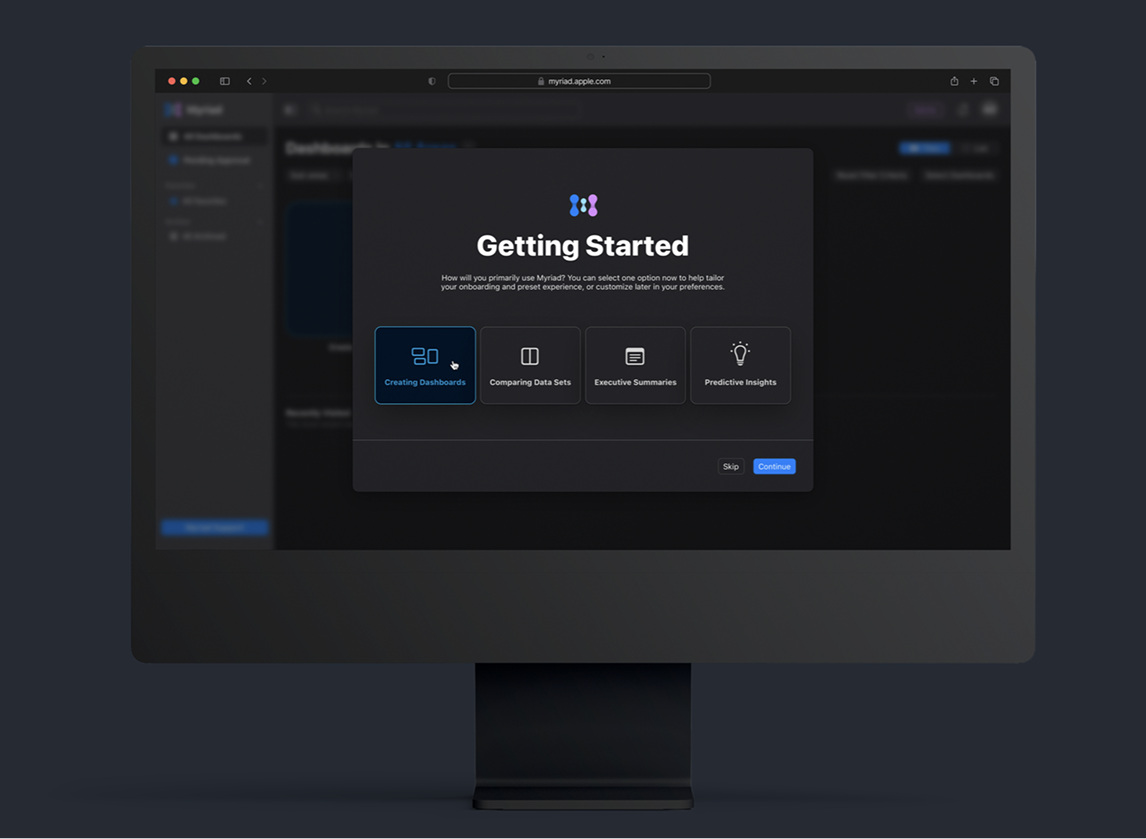The height and width of the screenshot is (839, 1146).
Task: Expand the first collapsed section in the sidebar
Action: pyautogui.click(x=260, y=185)
